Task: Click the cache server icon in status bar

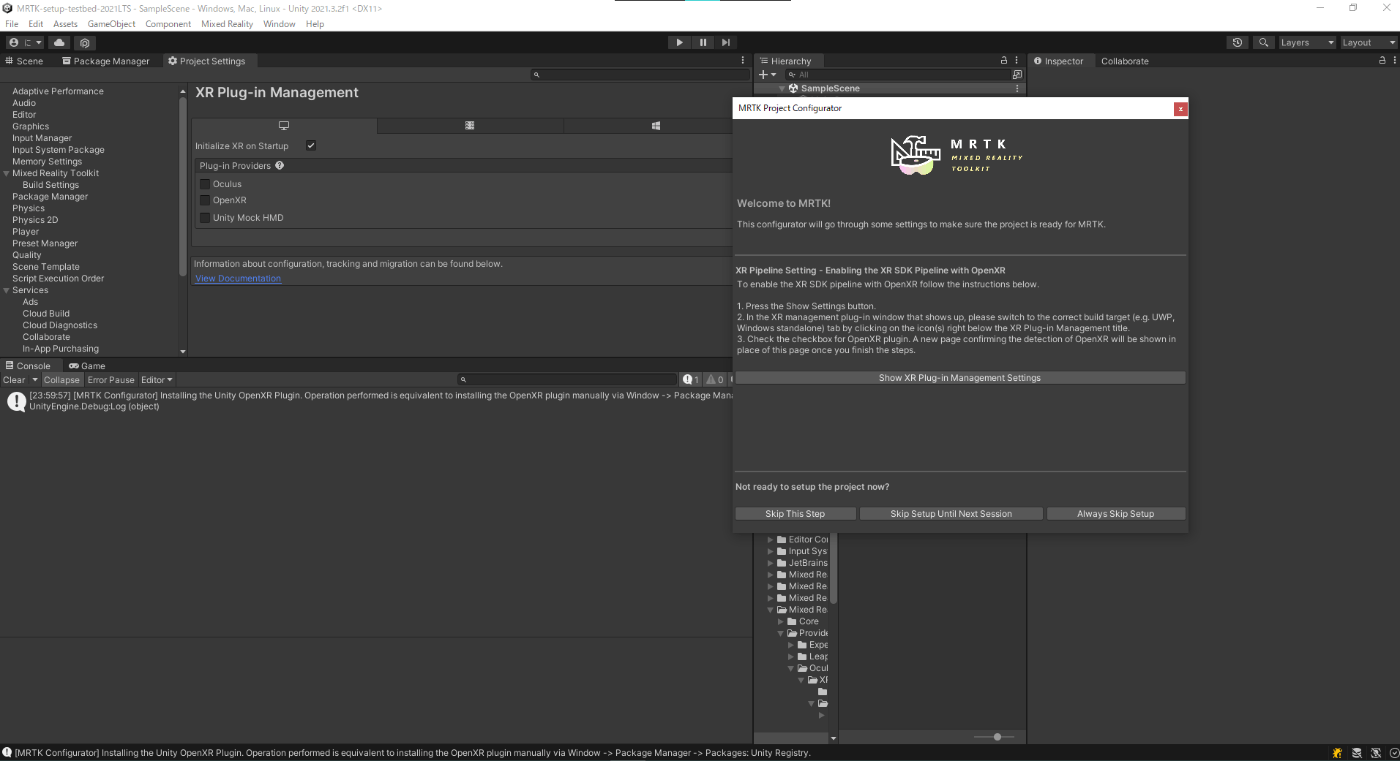Action: point(1356,753)
